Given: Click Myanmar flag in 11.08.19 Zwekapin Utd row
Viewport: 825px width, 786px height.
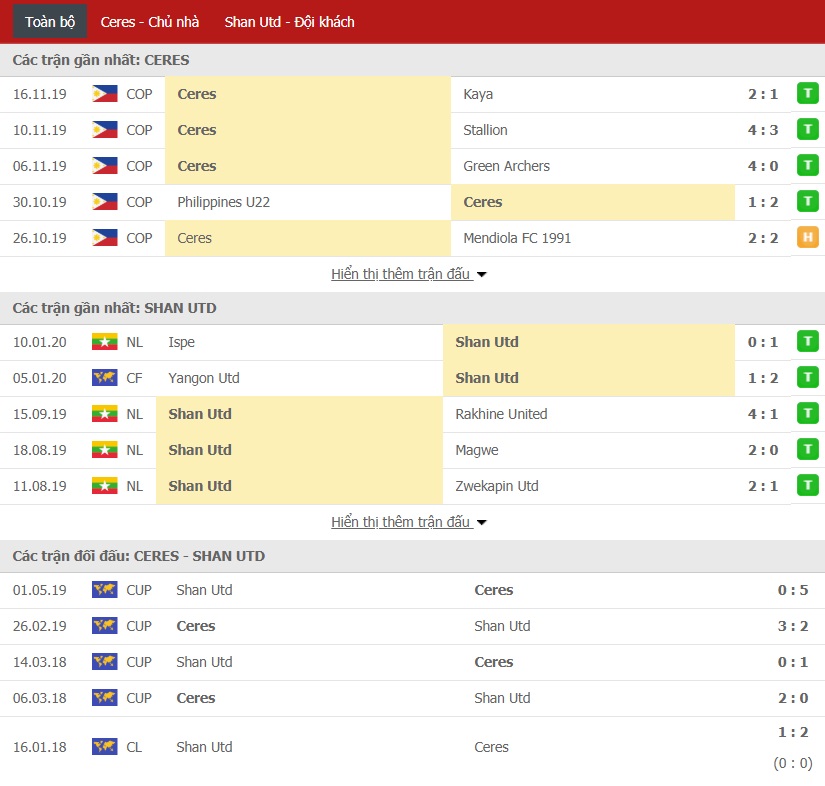Looking at the screenshot, I should coord(105,486).
